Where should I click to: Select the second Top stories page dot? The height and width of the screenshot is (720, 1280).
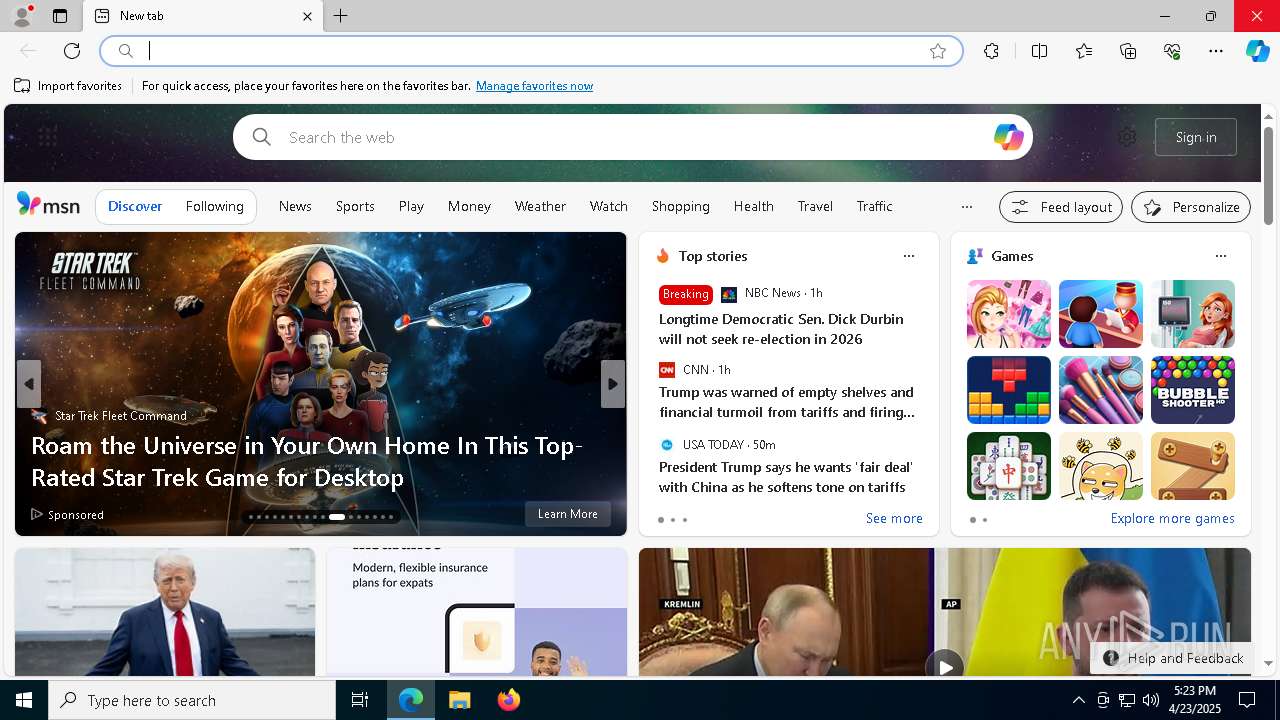point(673,520)
